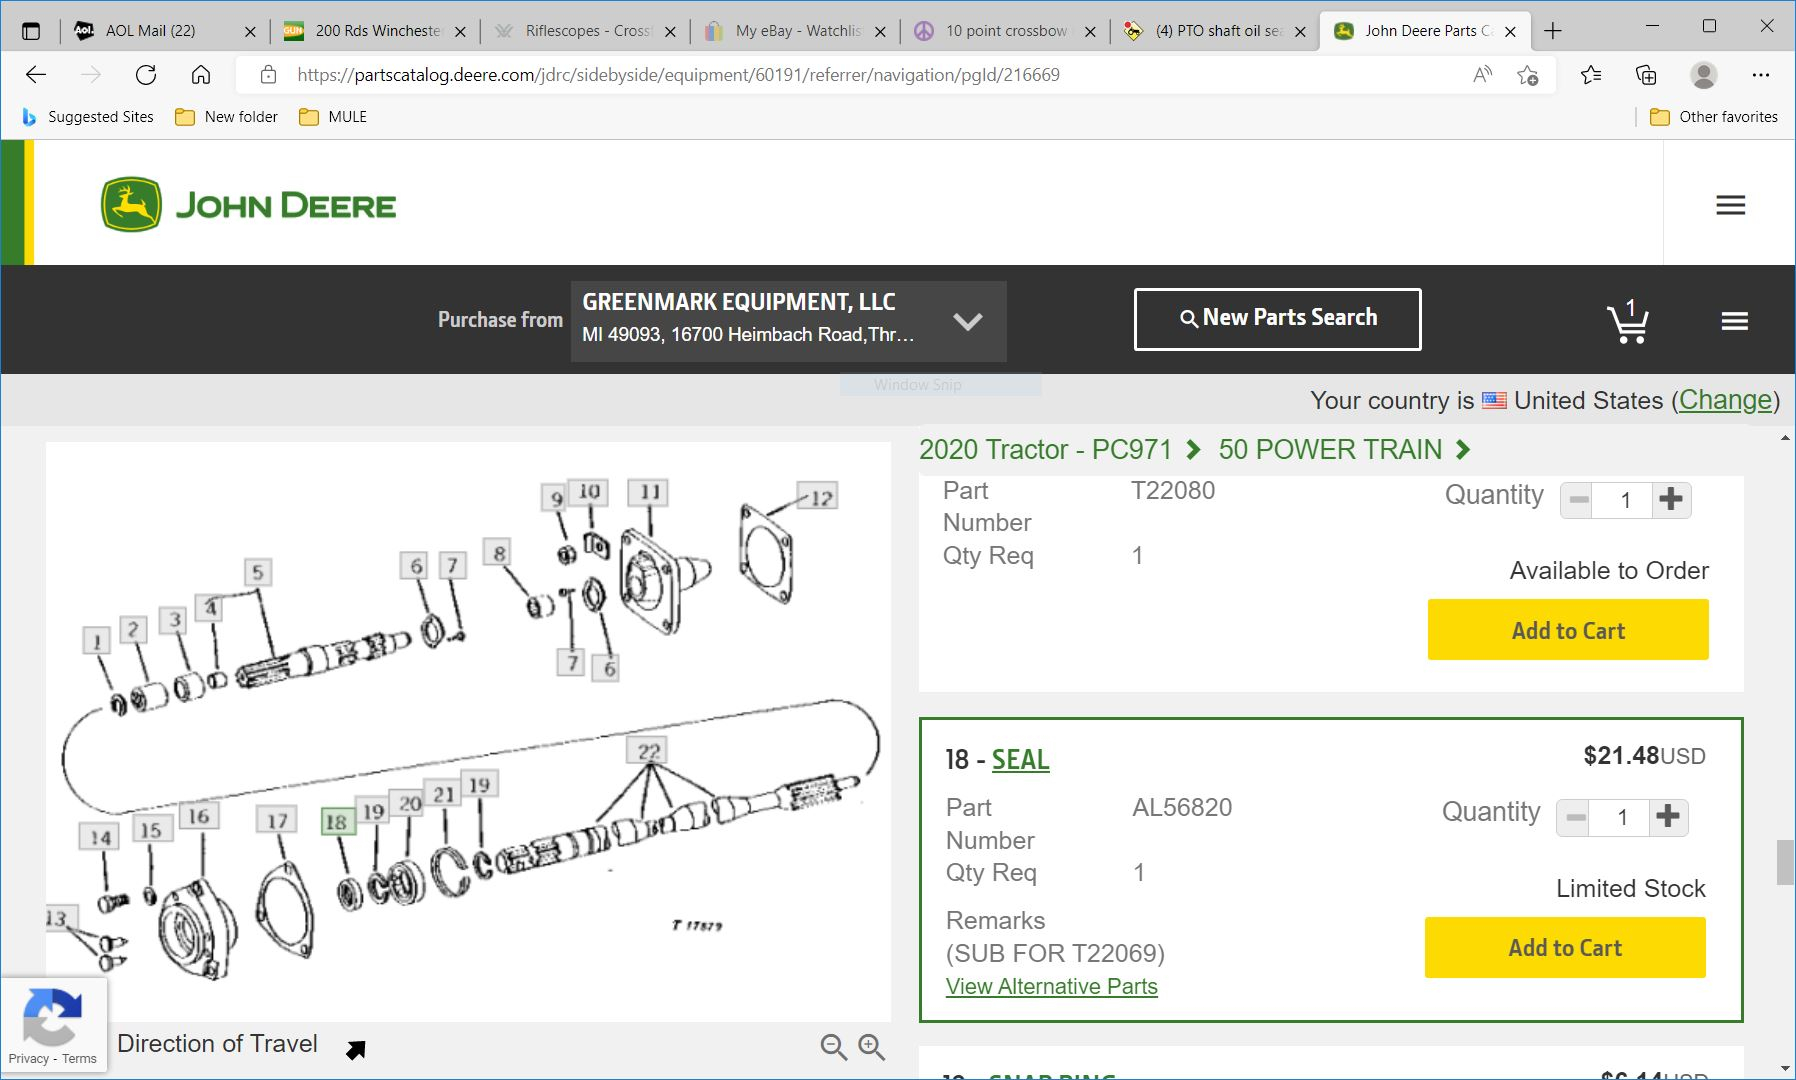
Task: Select part callout 5 in the diagram
Action: [258, 572]
